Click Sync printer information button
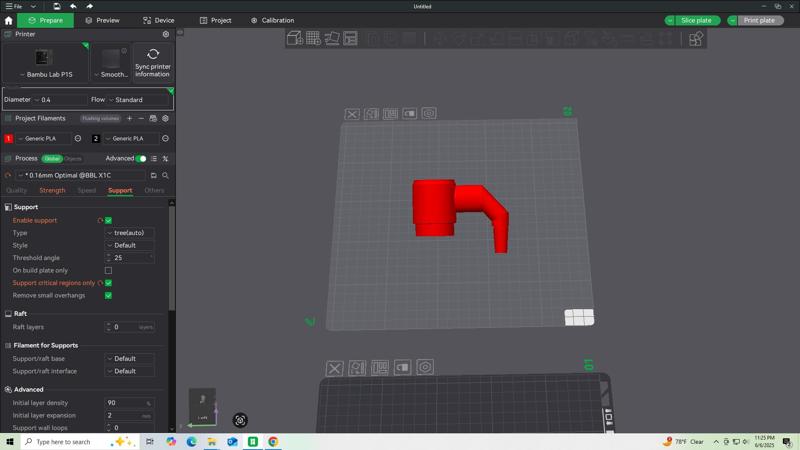This screenshot has height=450, width=800. (153, 62)
